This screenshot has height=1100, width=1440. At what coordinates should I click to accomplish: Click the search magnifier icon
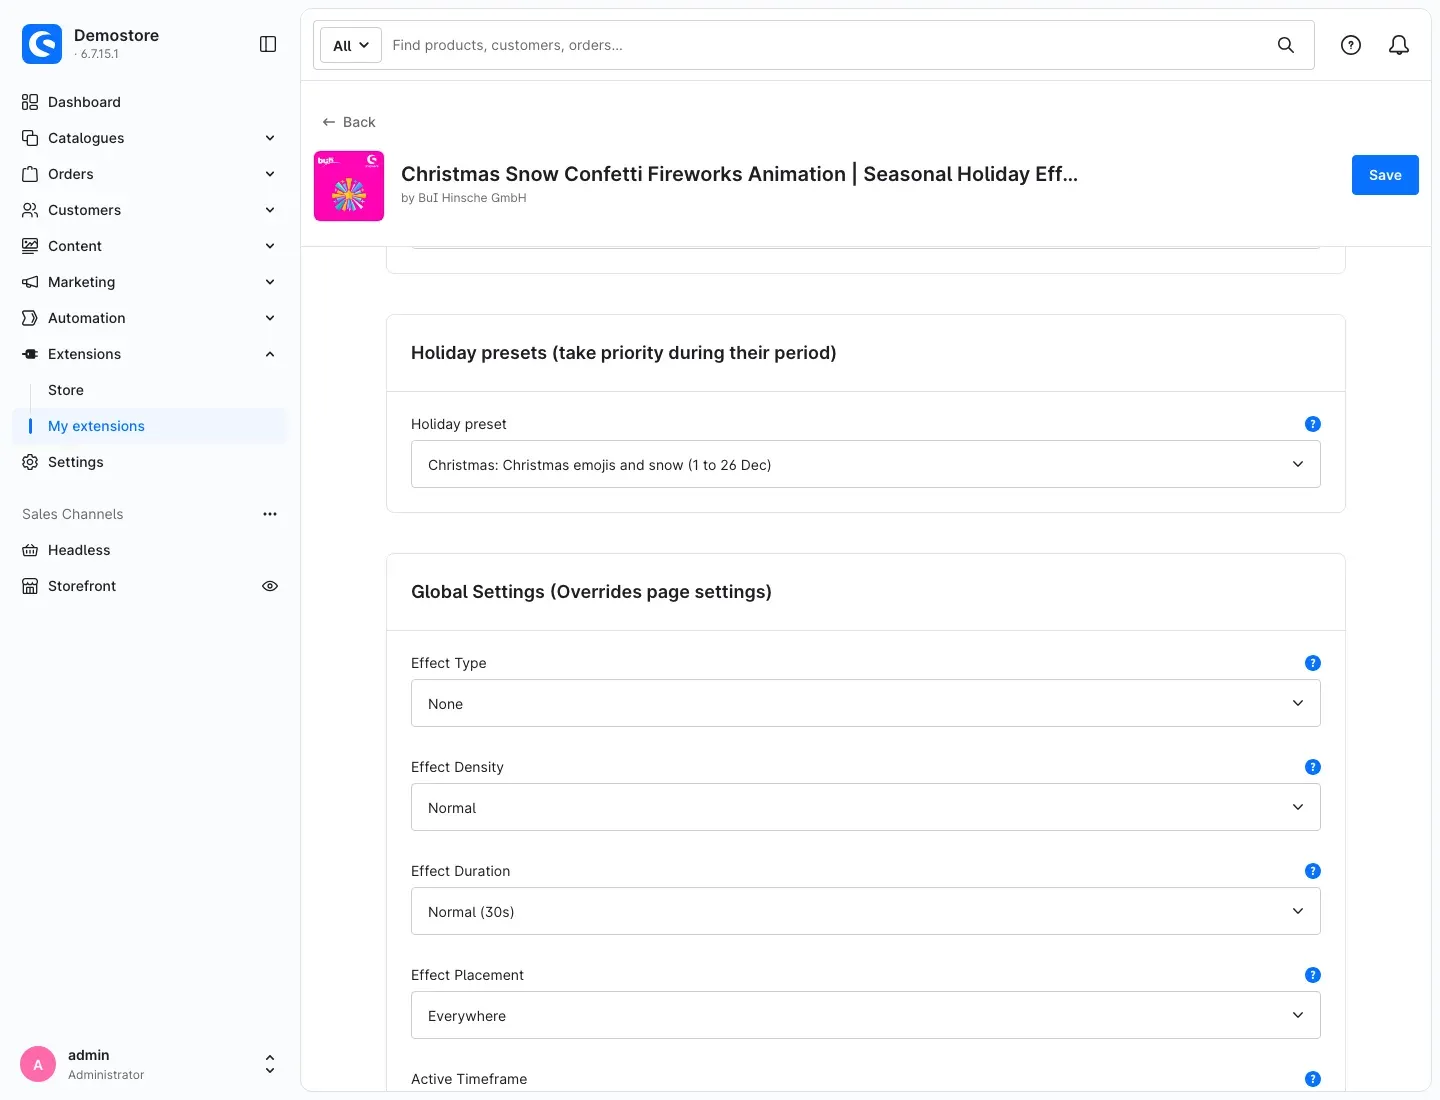pyautogui.click(x=1286, y=45)
